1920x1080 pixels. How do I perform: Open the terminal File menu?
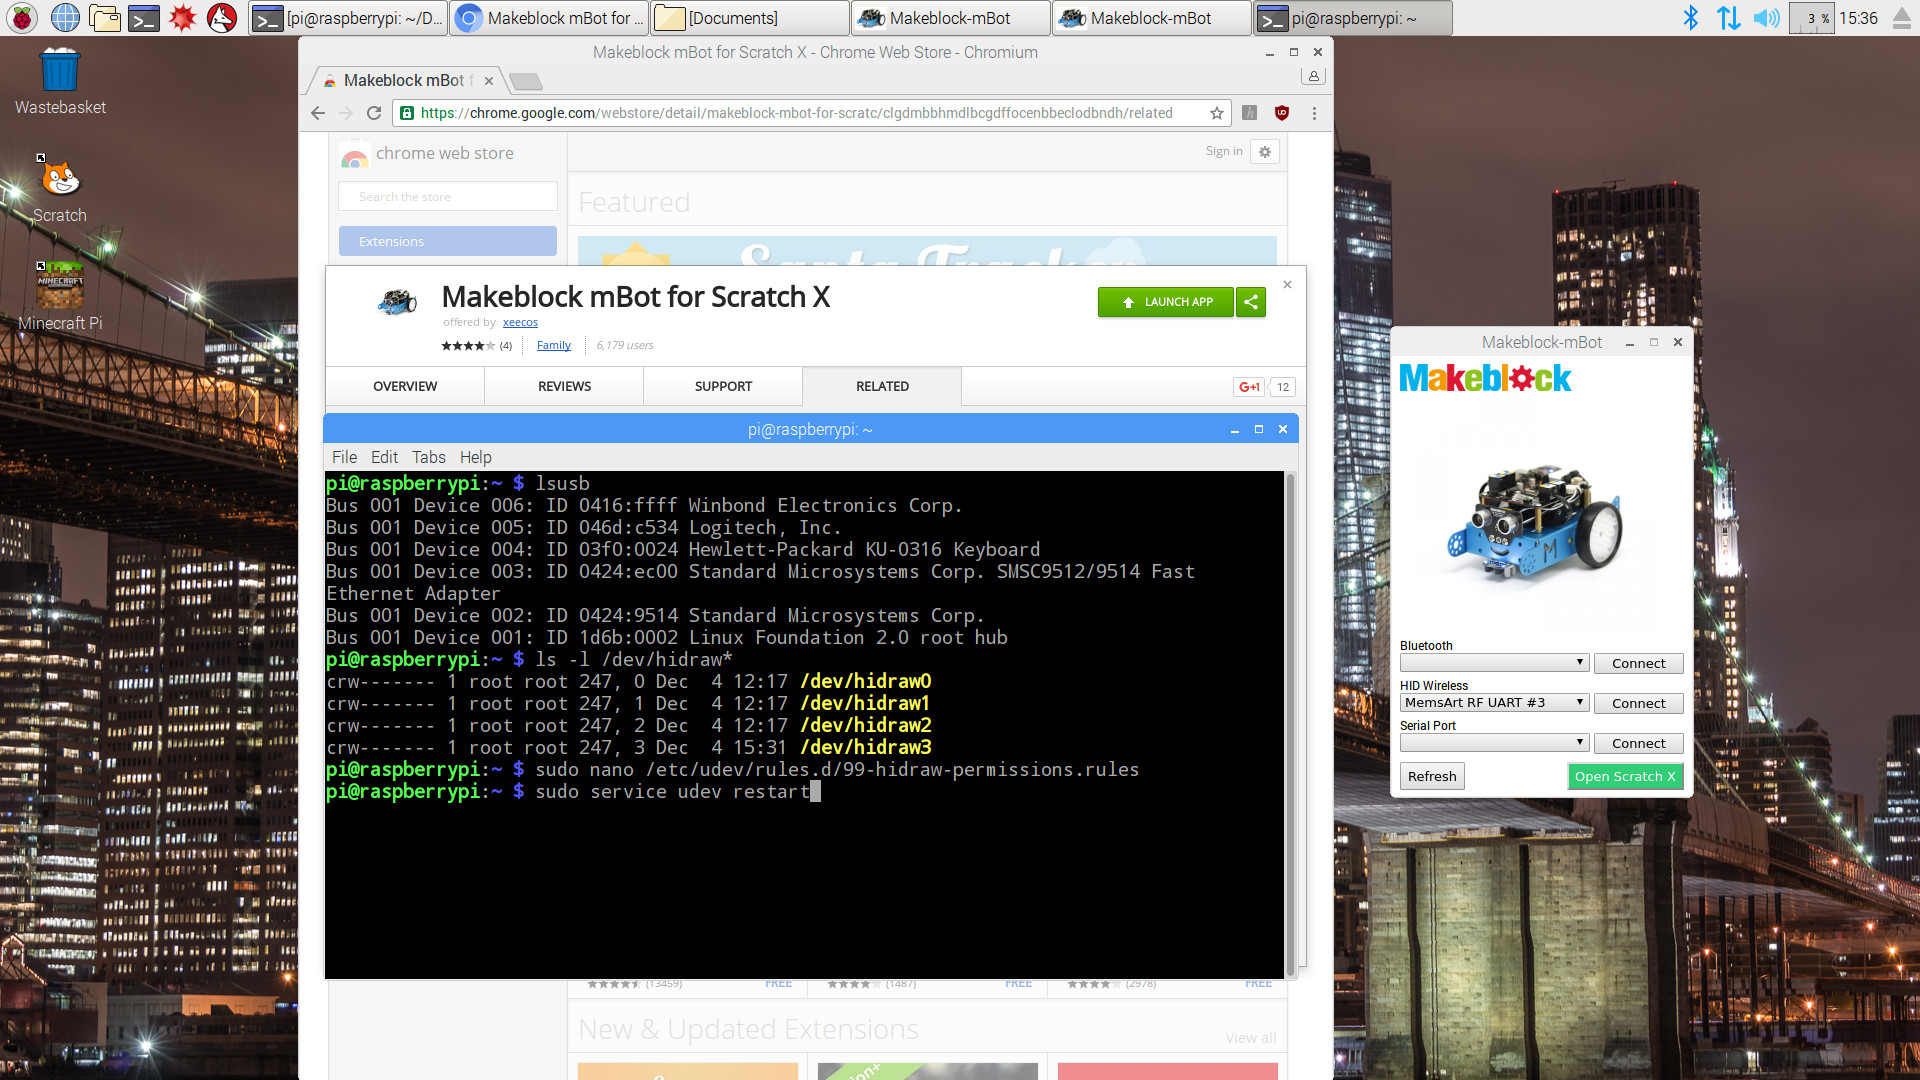coord(344,457)
